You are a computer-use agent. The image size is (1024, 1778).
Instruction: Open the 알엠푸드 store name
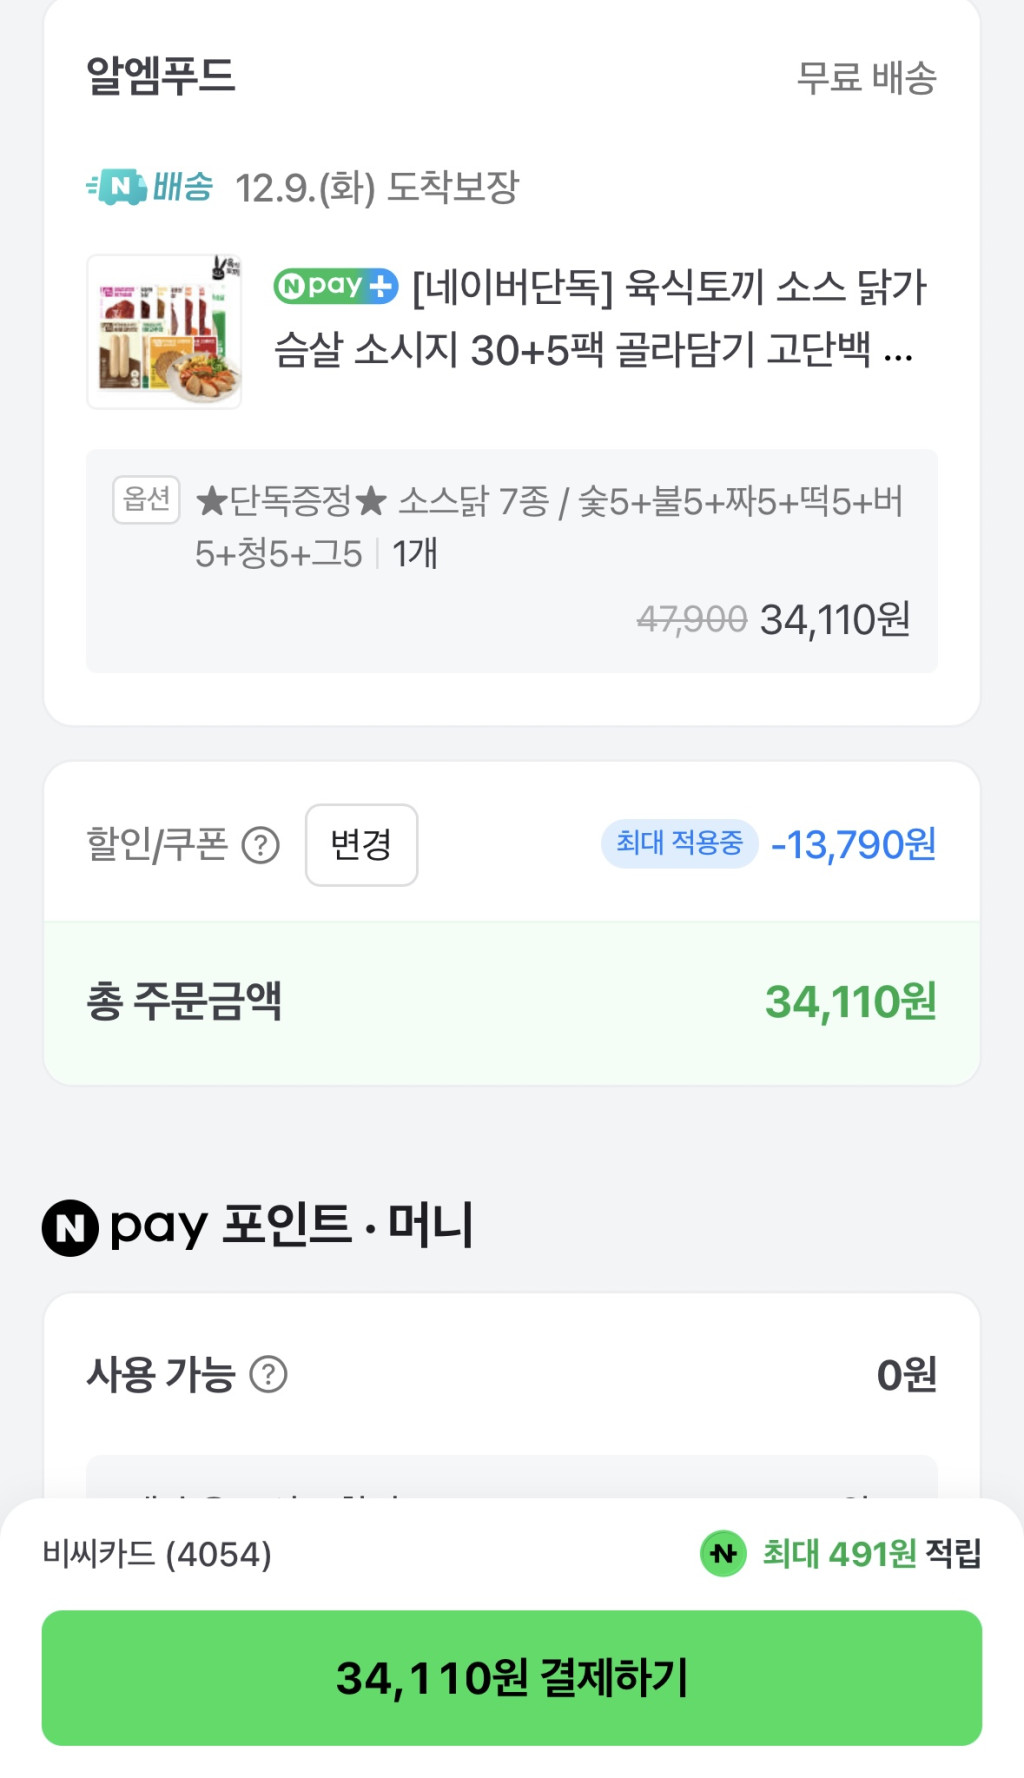(161, 76)
